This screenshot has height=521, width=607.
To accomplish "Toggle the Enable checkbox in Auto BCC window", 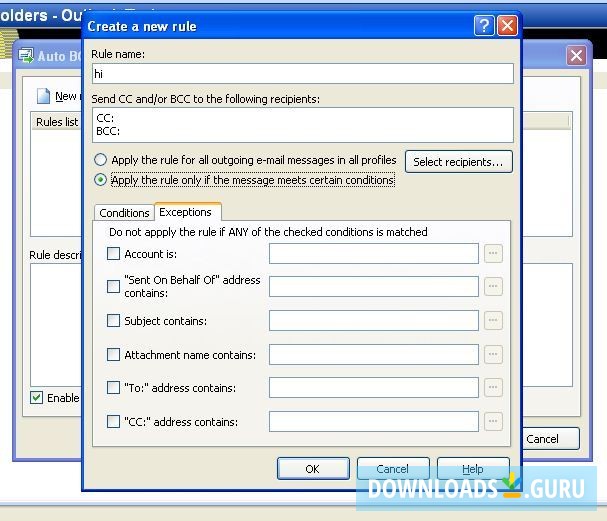I will (36, 398).
